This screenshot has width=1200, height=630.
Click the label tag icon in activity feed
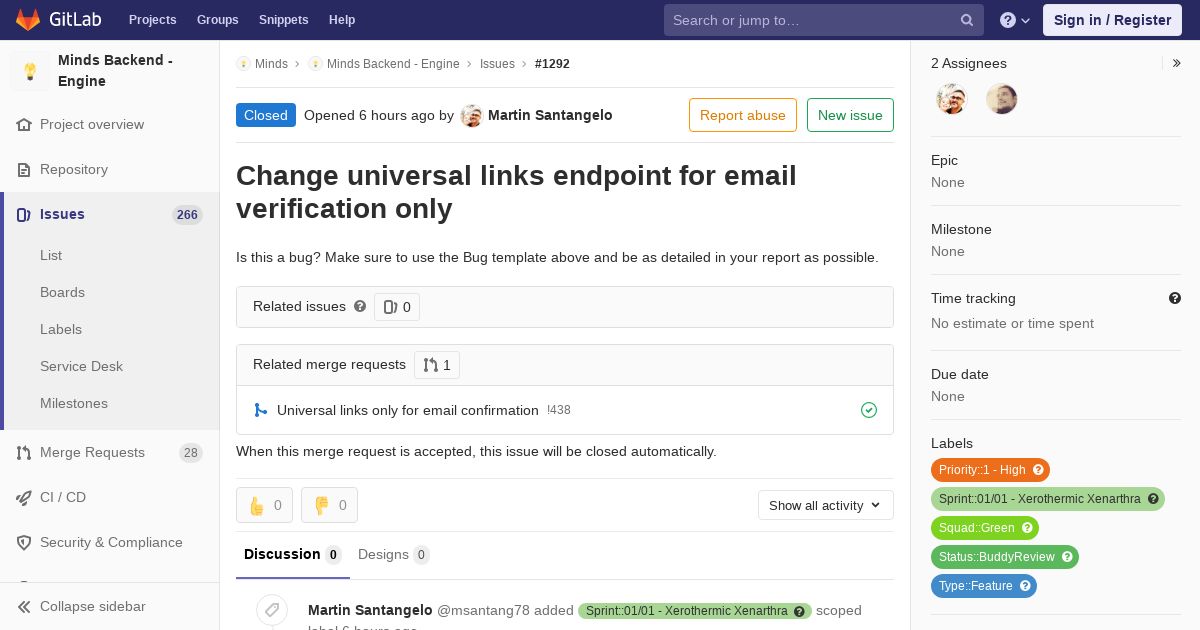point(272,610)
